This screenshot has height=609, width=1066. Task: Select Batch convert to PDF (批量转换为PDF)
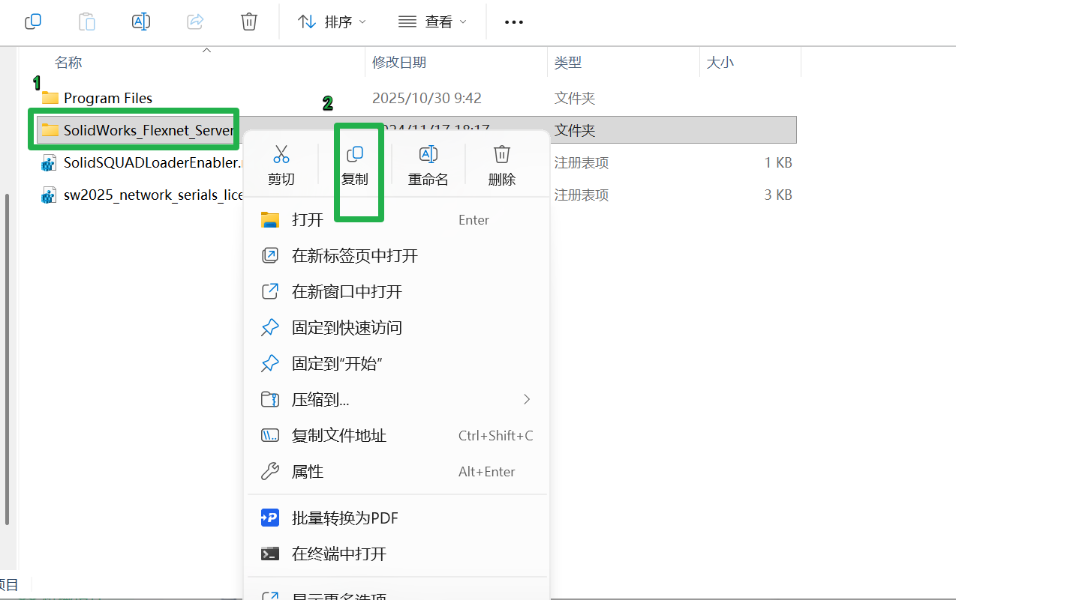(x=398, y=518)
